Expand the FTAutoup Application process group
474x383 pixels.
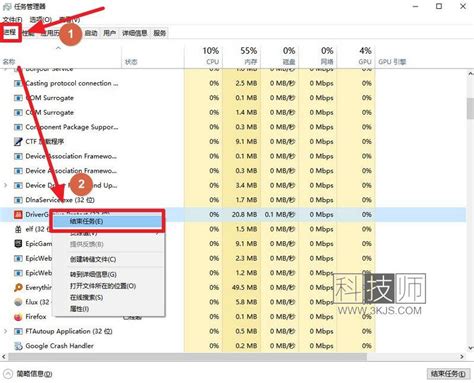tap(5, 331)
